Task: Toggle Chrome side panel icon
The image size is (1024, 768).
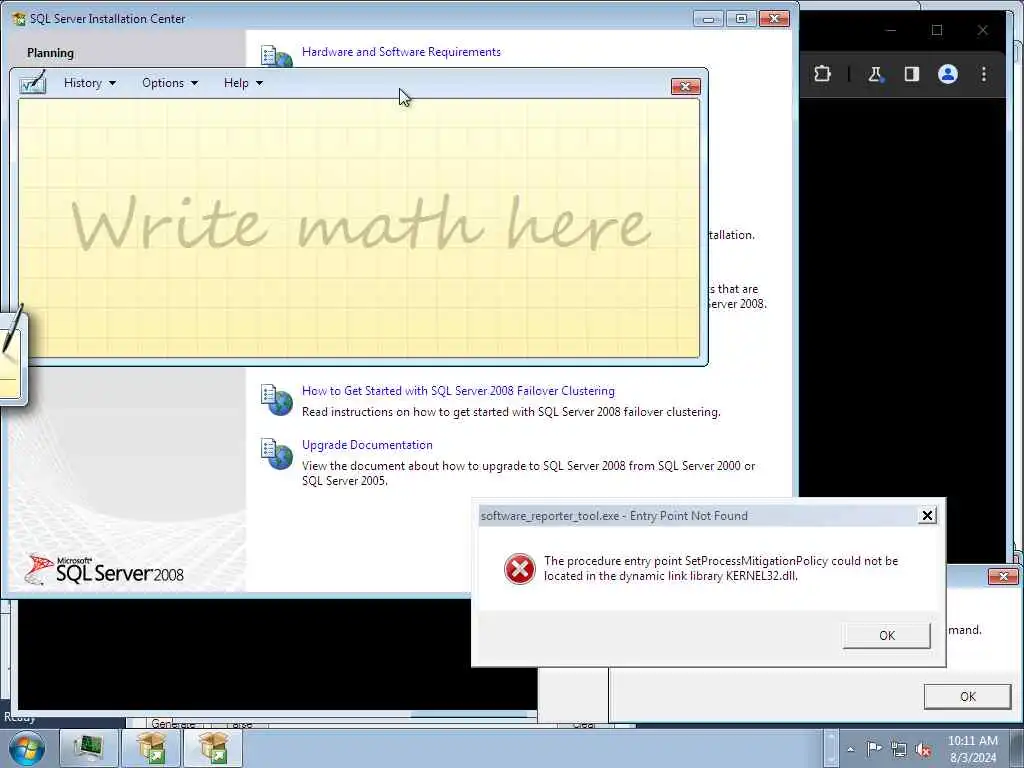Action: pyautogui.click(x=912, y=74)
